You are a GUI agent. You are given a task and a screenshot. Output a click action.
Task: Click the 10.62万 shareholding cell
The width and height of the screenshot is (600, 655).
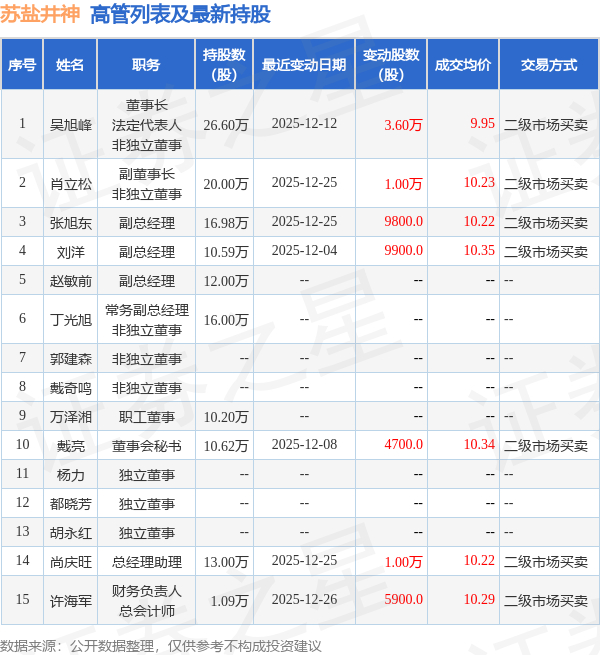(226, 446)
